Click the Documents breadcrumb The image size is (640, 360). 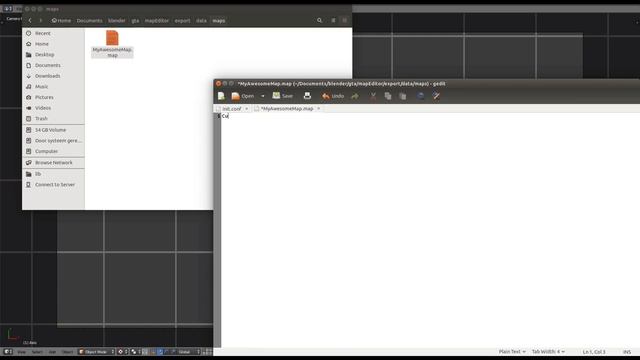[x=89, y=20]
